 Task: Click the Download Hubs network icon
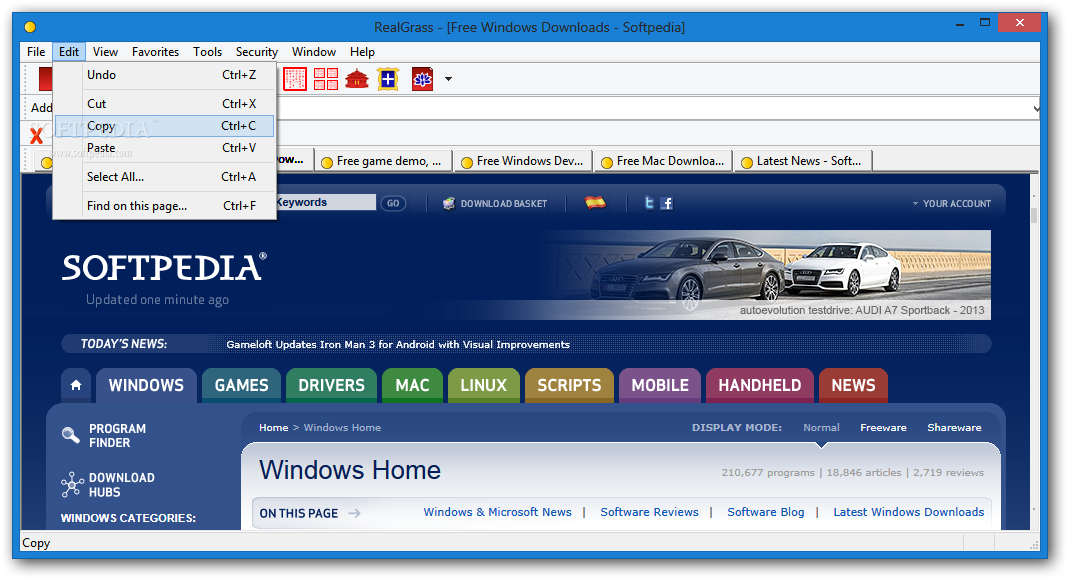point(72,484)
